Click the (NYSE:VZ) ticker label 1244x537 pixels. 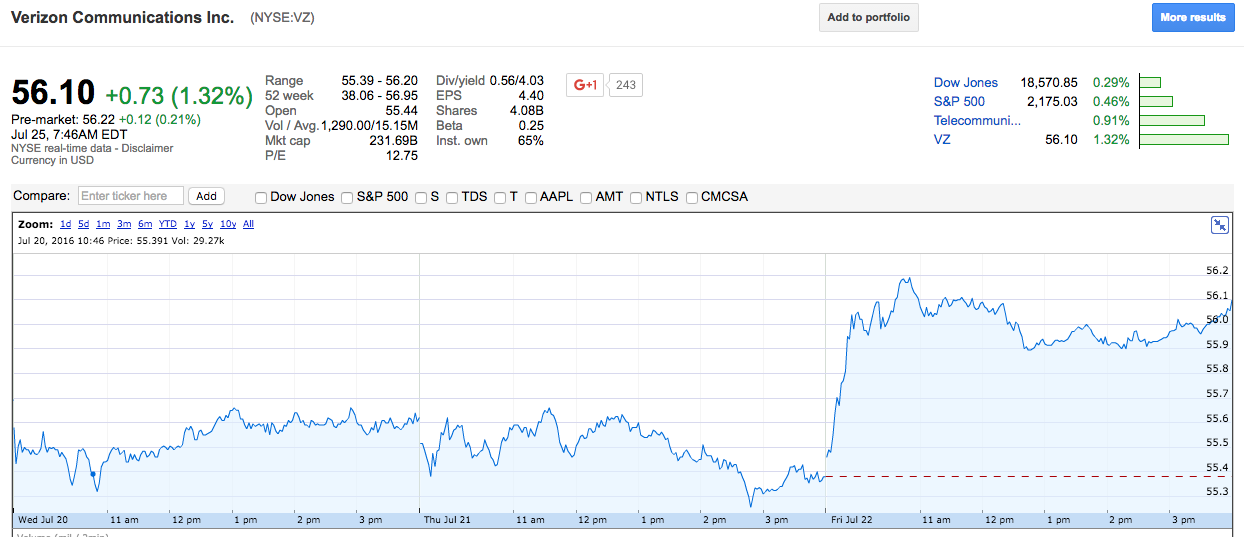coord(282,18)
